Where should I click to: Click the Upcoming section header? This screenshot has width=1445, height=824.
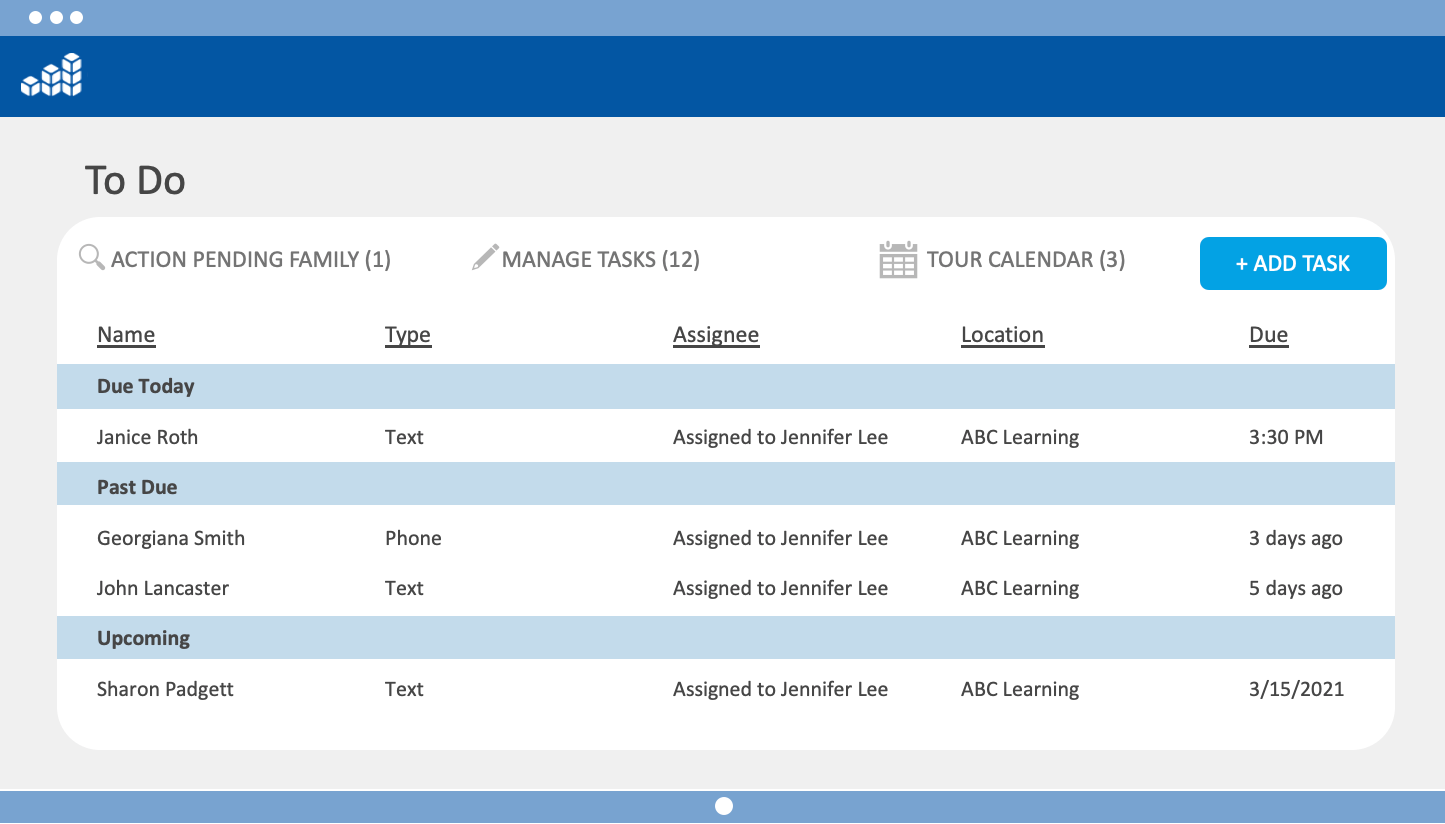point(726,638)
